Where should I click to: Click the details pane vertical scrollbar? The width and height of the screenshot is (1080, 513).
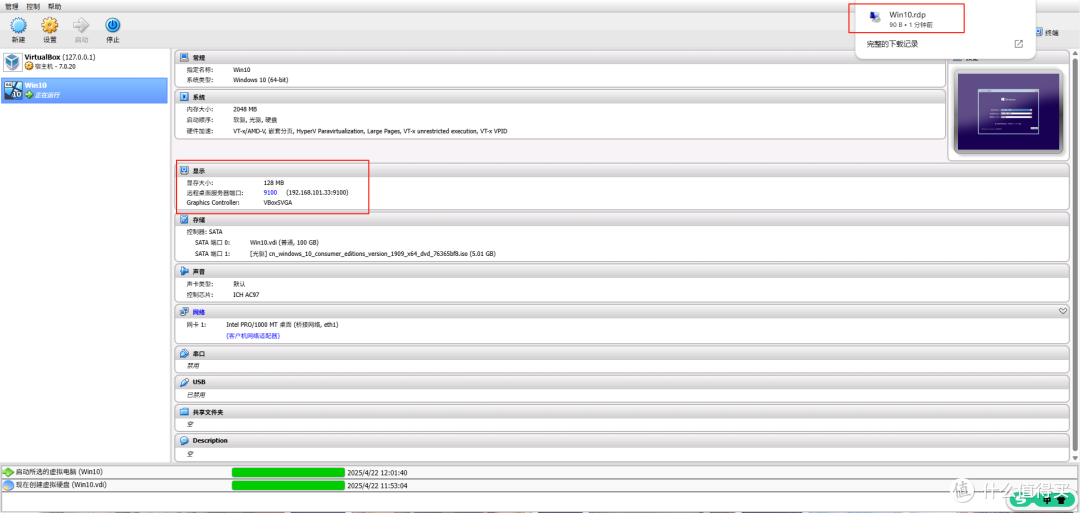coord(1075,255)
